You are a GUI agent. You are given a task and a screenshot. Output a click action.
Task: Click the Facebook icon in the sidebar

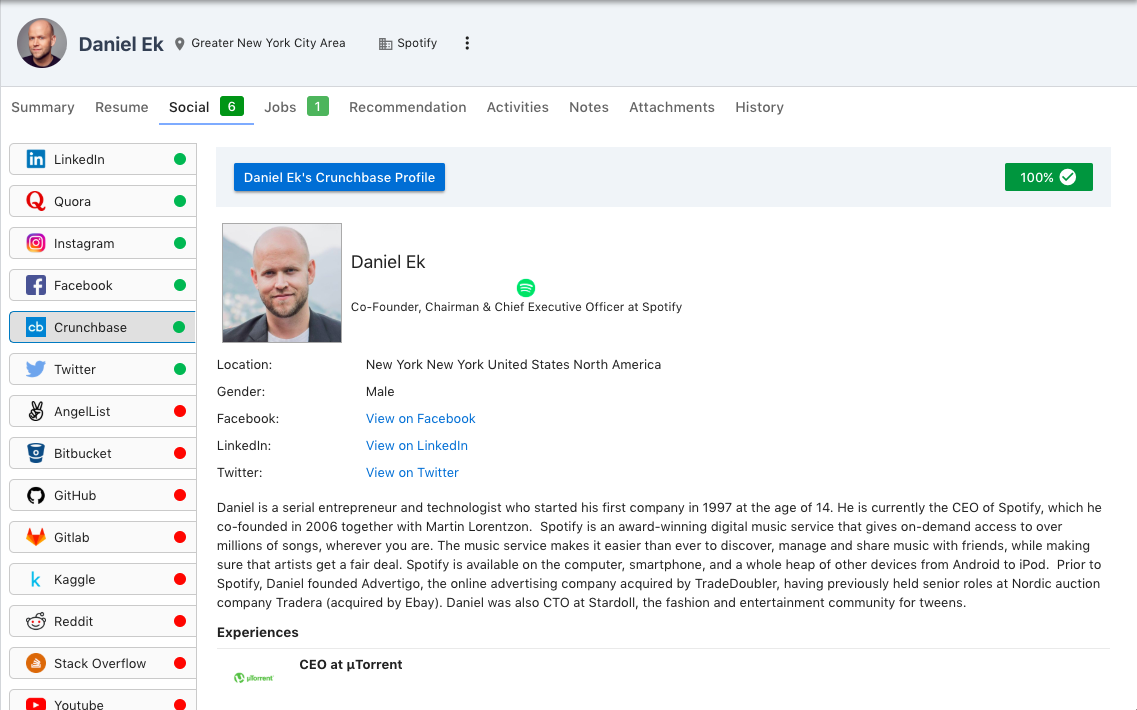[x=36, y=285]
